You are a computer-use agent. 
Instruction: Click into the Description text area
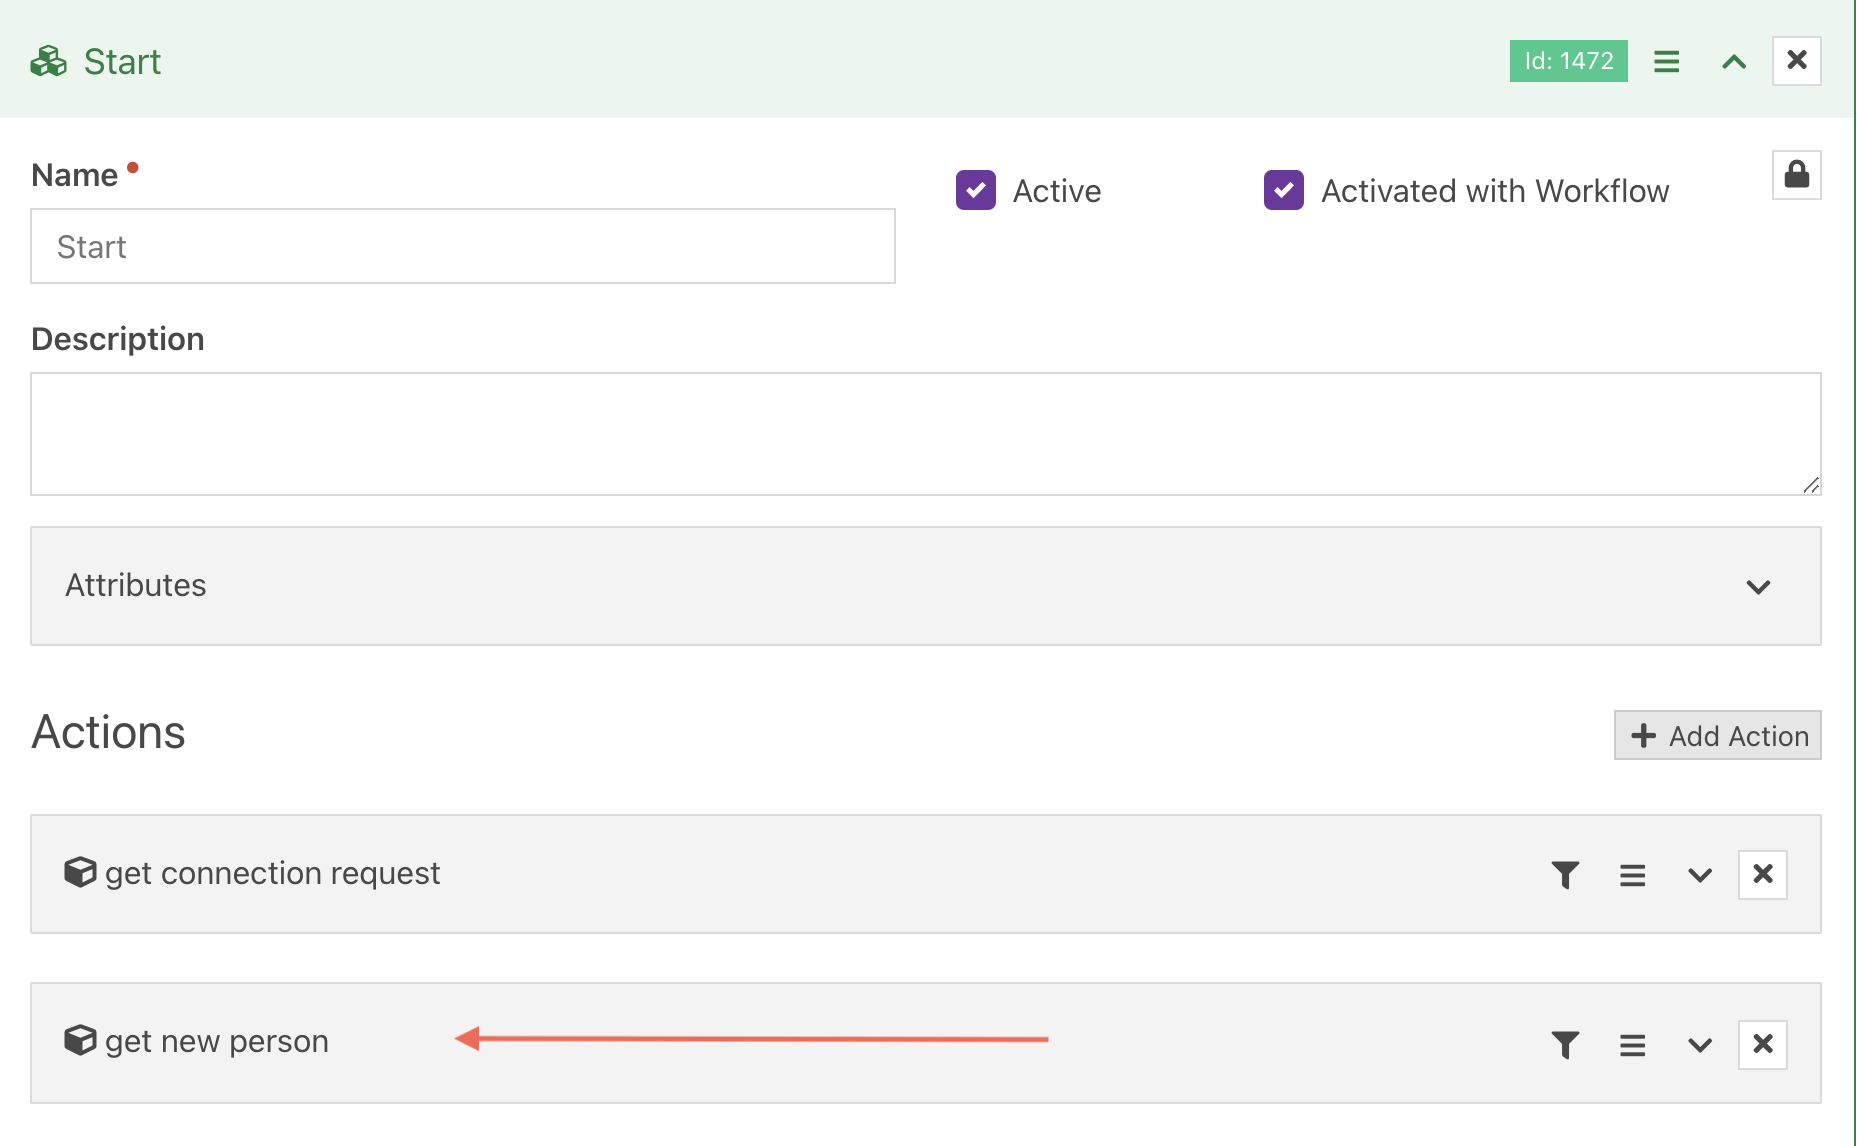pos(926,434)
